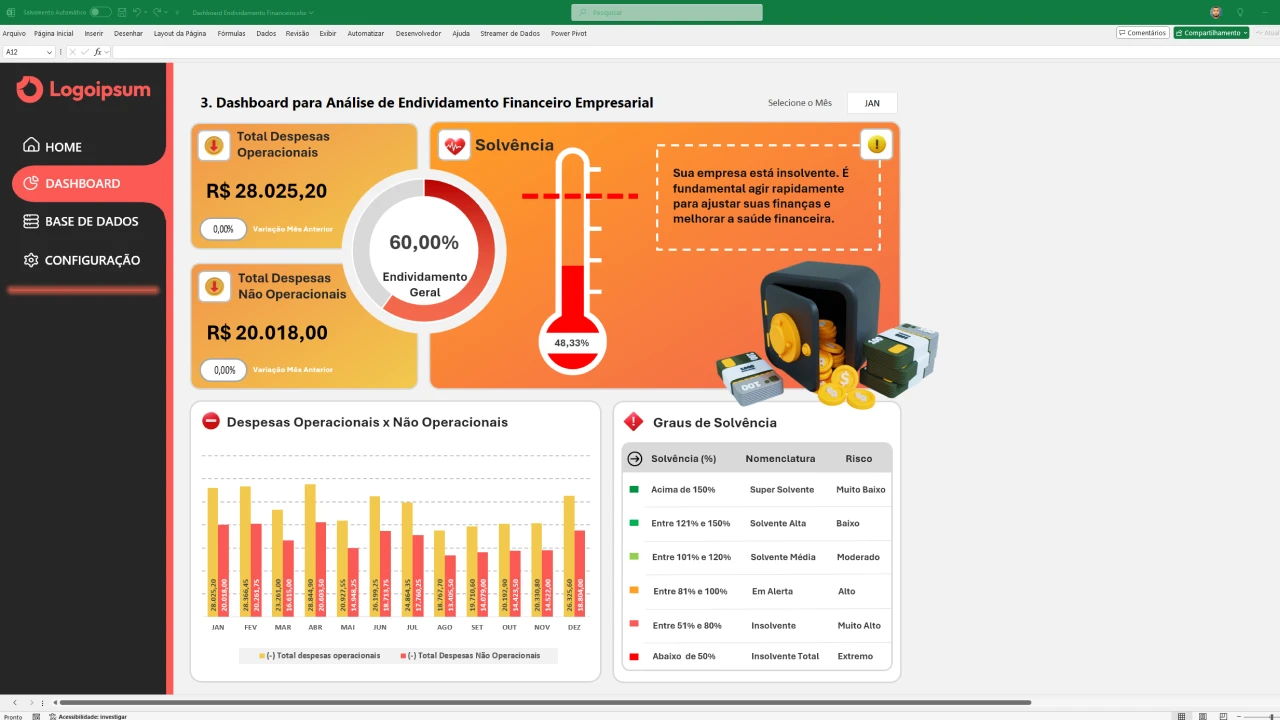Click the heart pulse Solvência icon
Viewport: 1280px width, 720px height.
[455, 146]
